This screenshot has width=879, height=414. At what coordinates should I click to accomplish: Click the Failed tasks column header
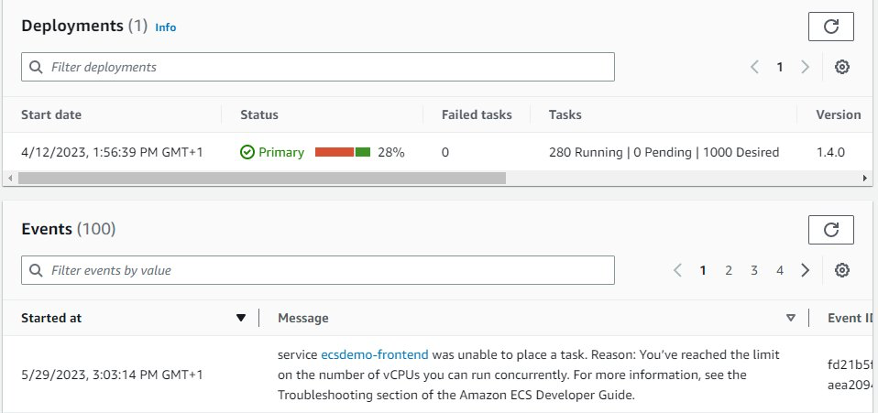pos(476,115)
